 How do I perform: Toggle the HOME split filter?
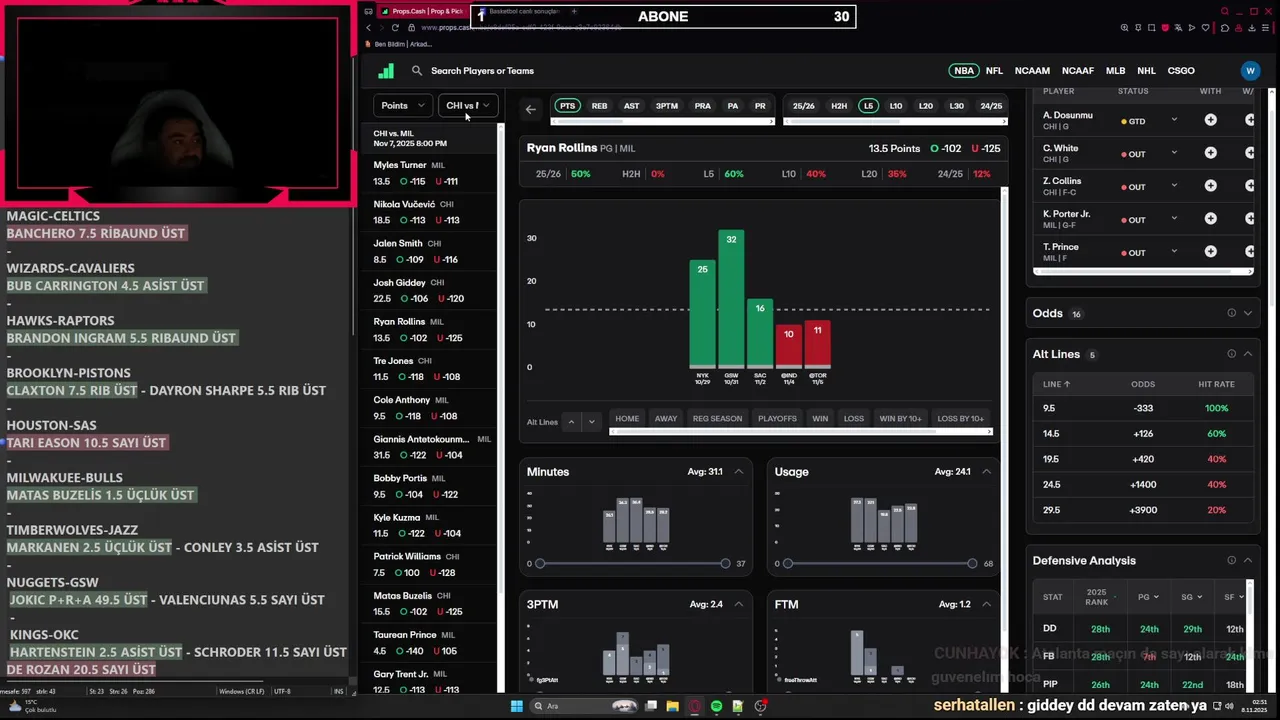[x=627, y=419]
